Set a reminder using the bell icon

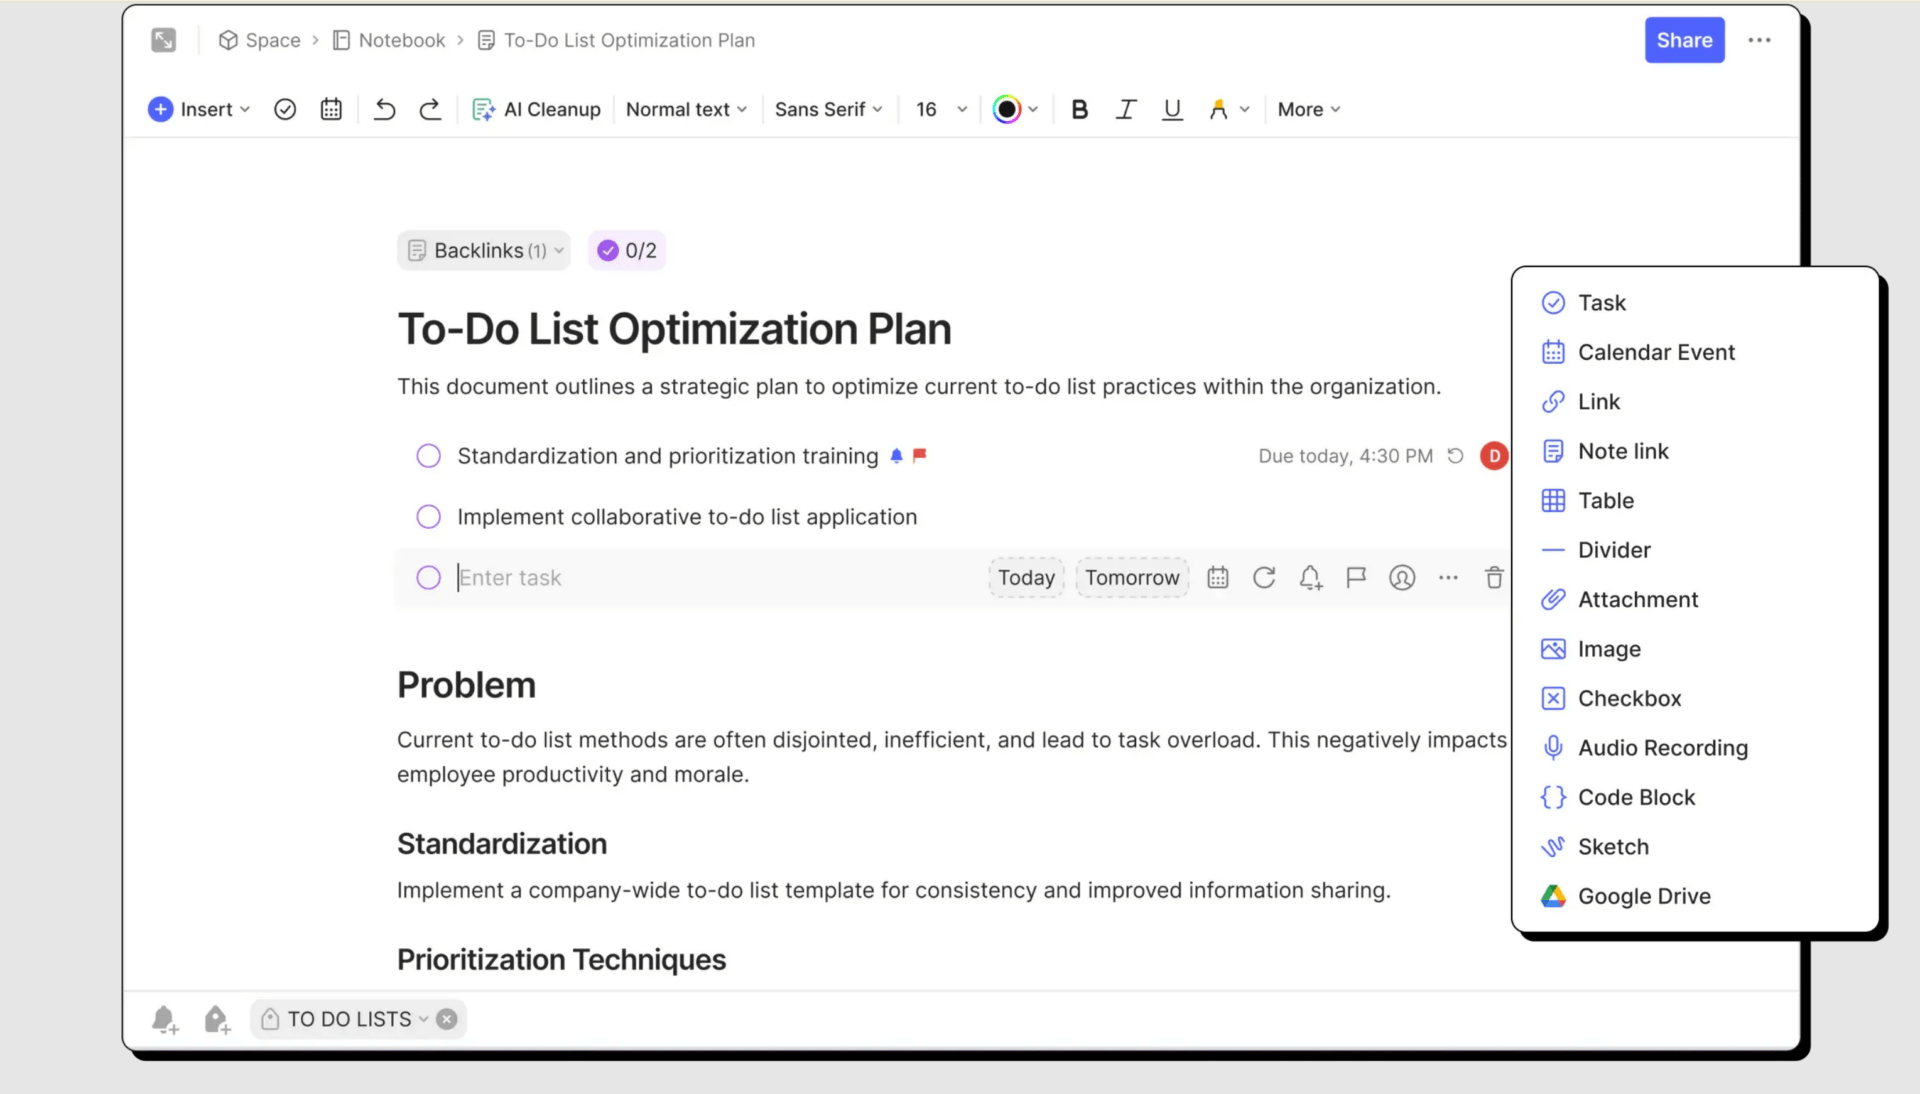pos(1310,578)
